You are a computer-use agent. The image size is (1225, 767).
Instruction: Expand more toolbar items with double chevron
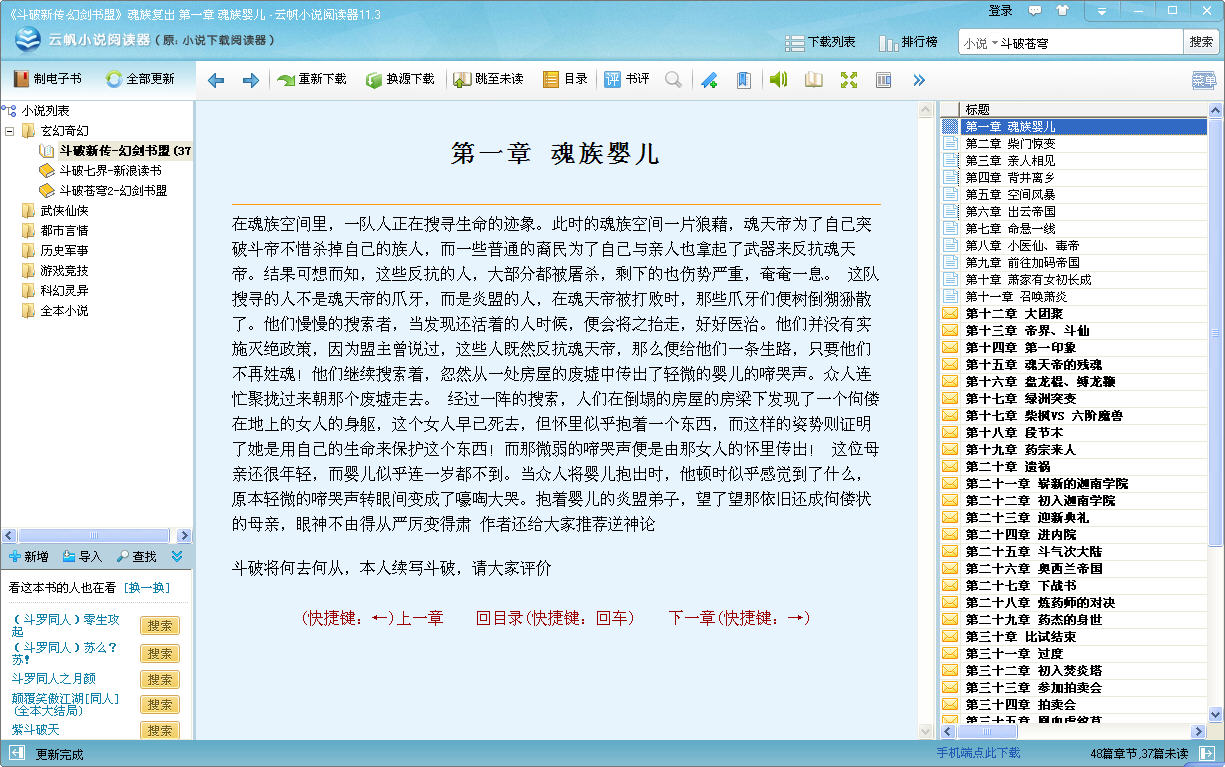(919, 80)
